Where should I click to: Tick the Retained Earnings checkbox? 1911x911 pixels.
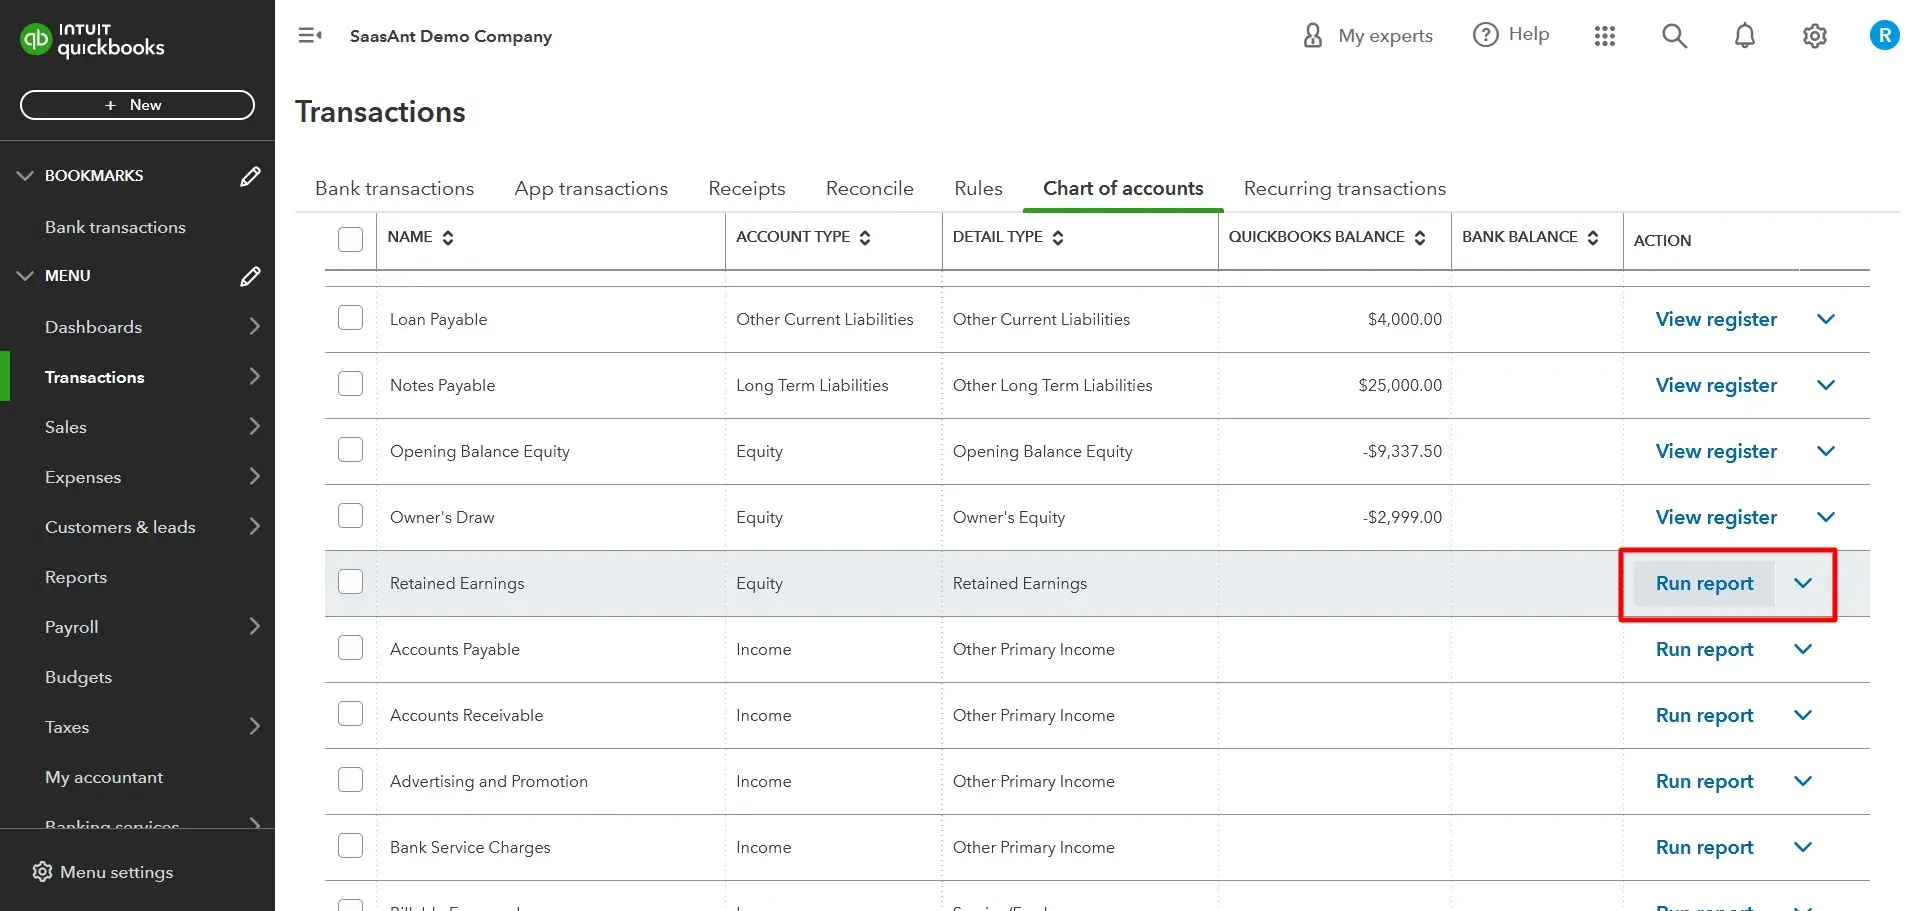tap(350, 582)
